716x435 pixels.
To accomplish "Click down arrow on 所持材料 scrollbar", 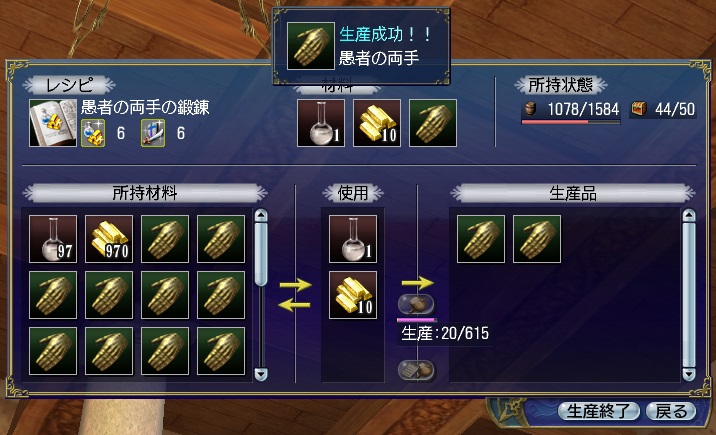I will click(261, 374).
